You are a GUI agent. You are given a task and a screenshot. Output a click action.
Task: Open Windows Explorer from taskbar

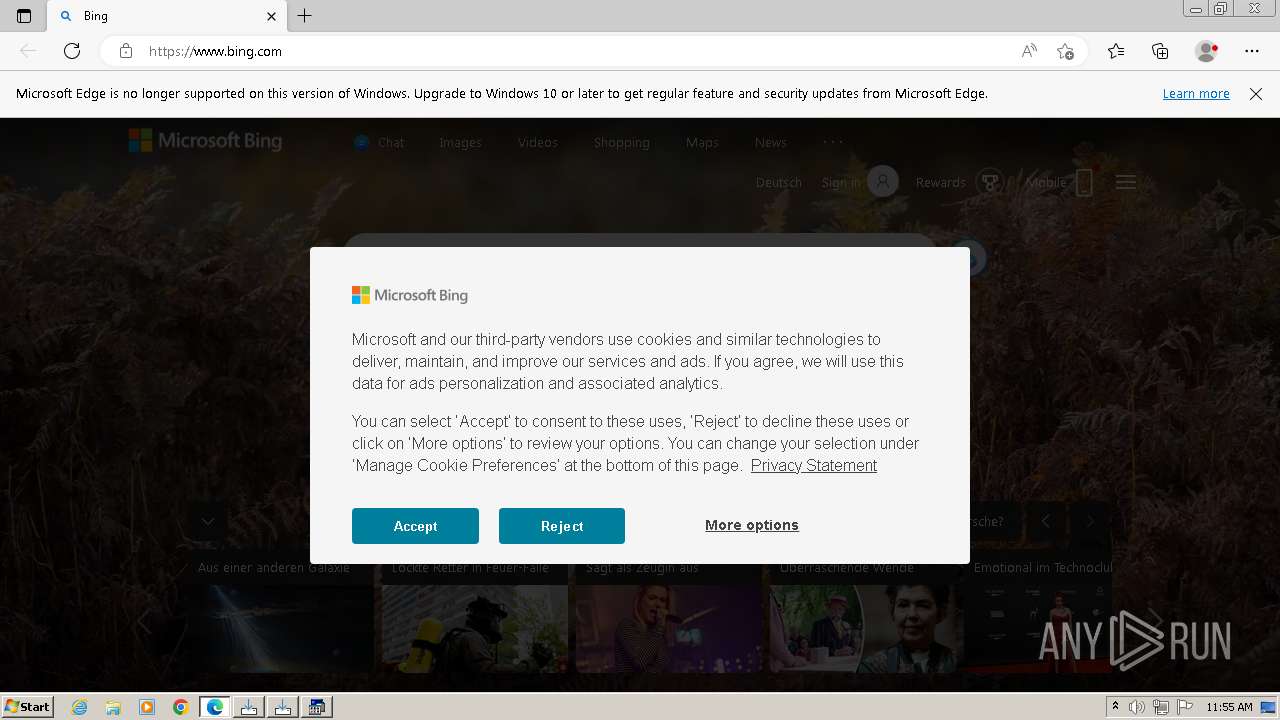(x=113, y=707)
